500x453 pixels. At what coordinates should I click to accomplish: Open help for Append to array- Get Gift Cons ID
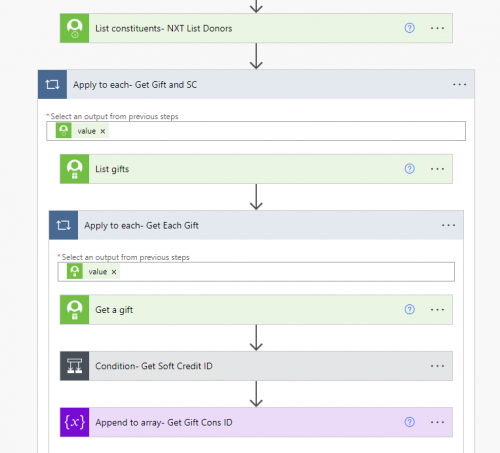tap(409, 422)
